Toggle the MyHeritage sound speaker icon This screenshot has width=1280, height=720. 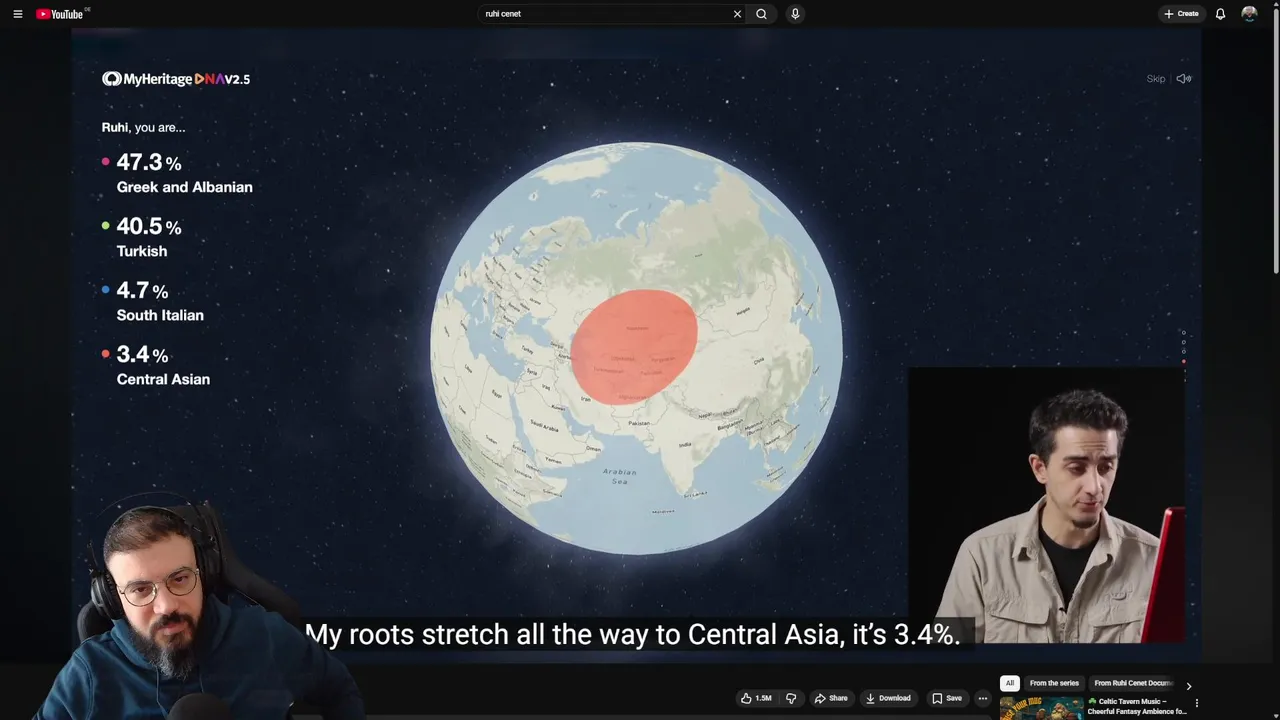(1184, 79)
